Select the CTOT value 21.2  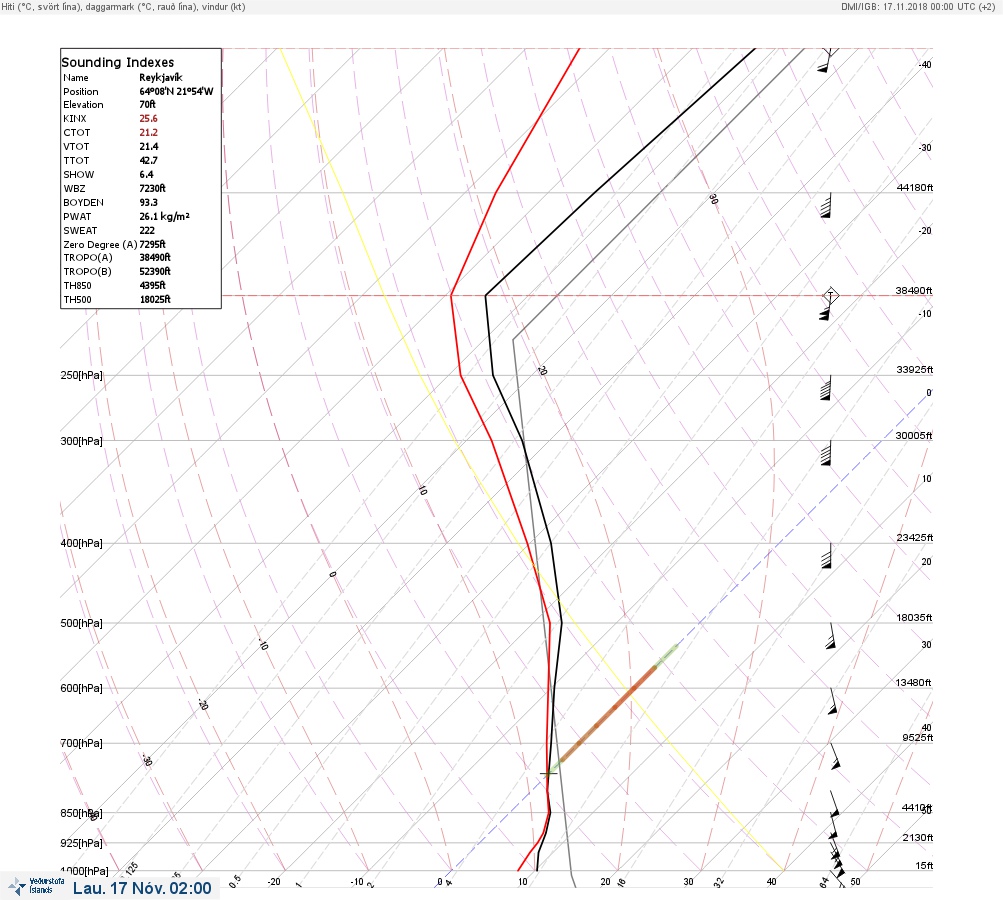click(148, 132)
